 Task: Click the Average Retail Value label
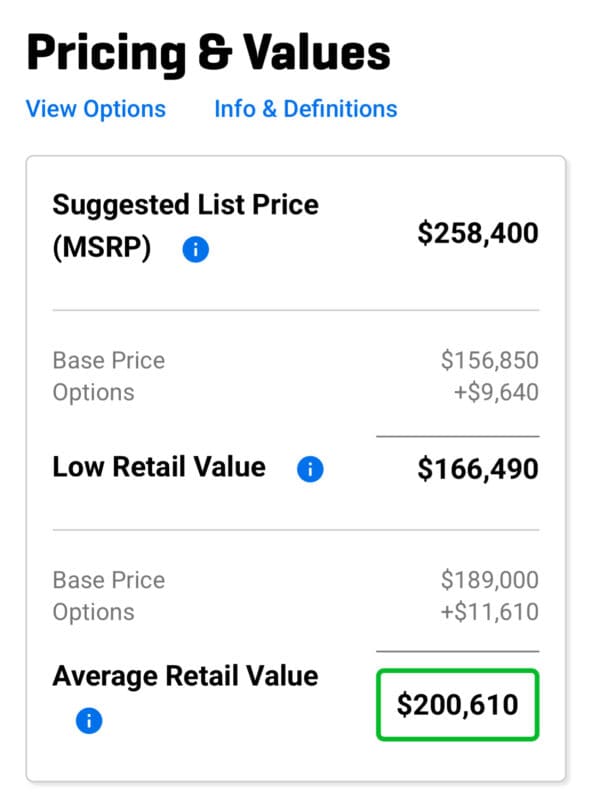point(186,676)
